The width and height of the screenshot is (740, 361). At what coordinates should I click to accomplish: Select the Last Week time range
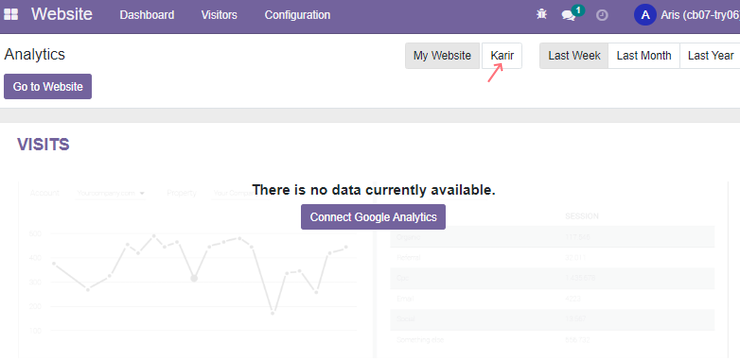pos(574,56)
